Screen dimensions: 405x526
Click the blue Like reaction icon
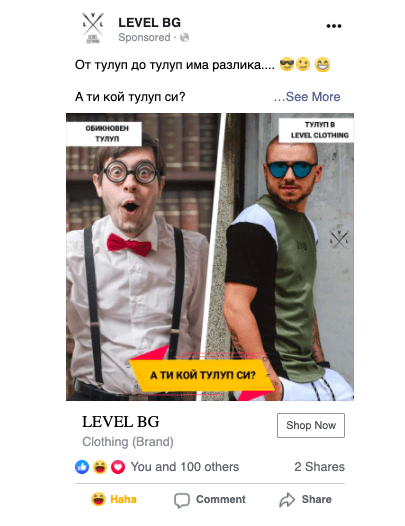82,467
